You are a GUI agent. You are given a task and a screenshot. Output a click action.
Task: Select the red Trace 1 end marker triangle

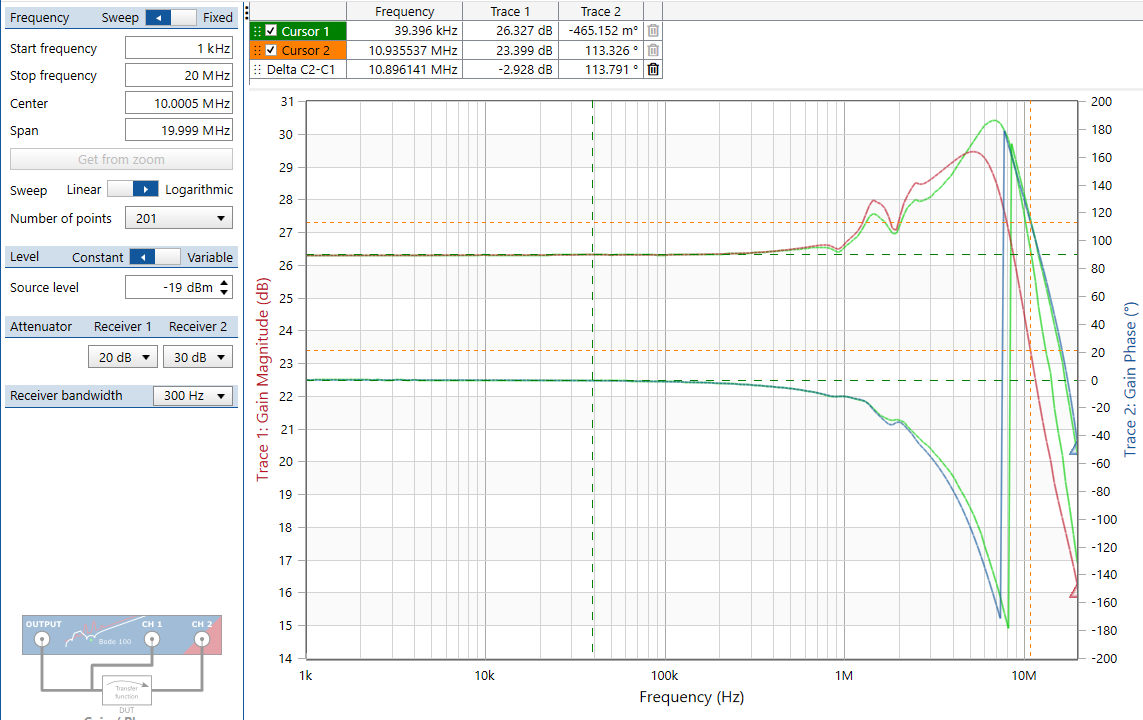pyautogui.click(x=1073, y=590)
